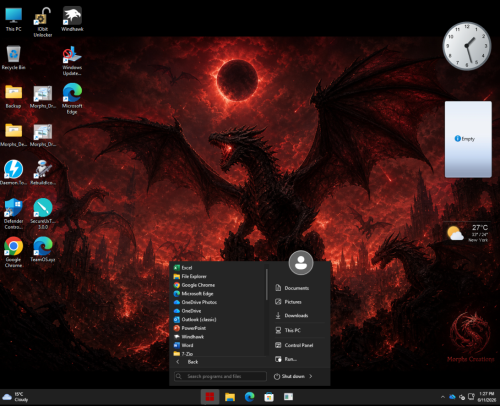
Task: Open Microsoft Store from the taskbar
Action: 269,397
